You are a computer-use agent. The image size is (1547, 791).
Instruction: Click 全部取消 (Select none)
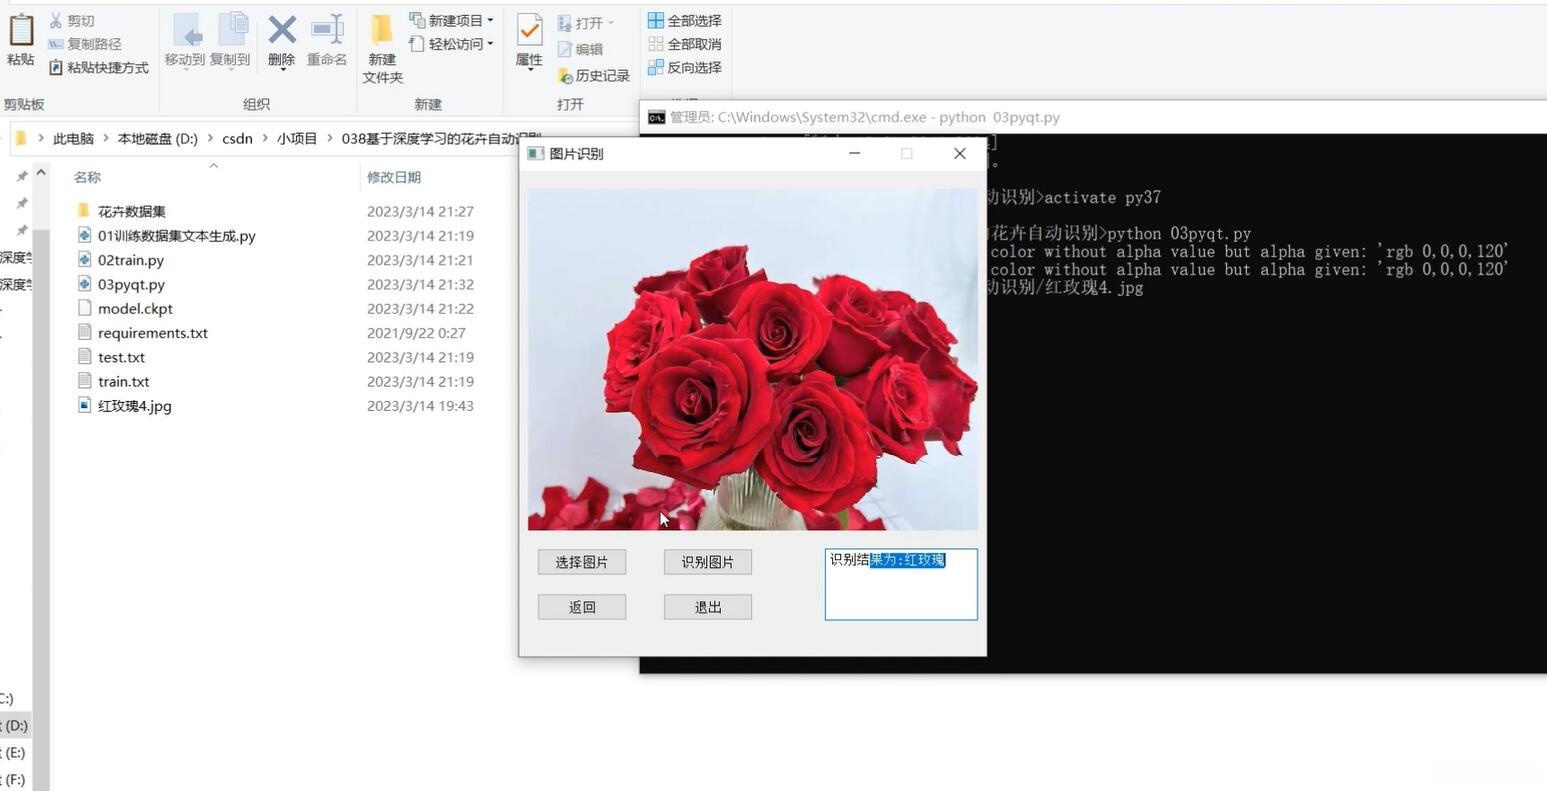coord(685,44)
